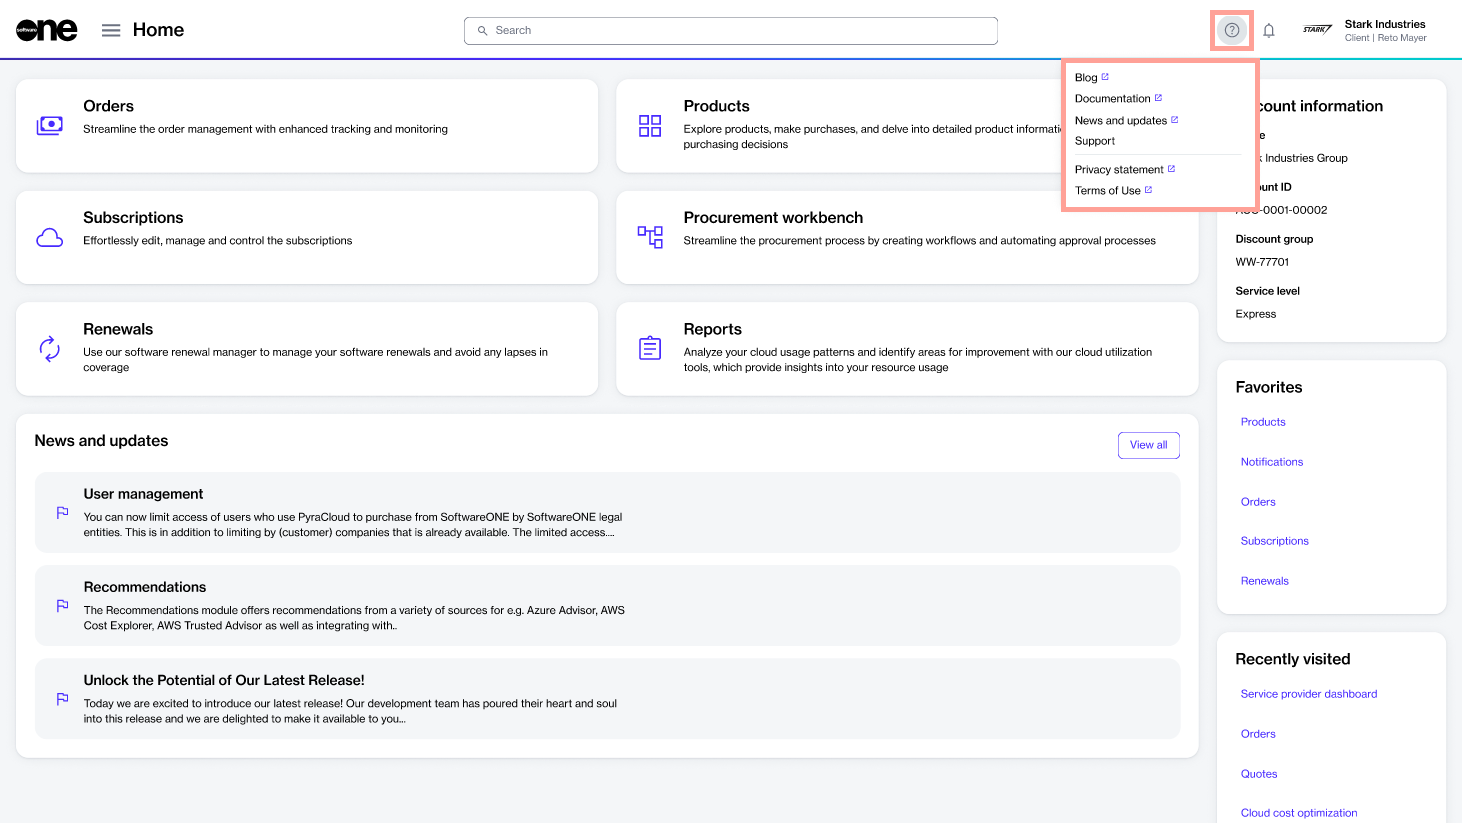Click the View all button
The width and height of the screenshot is (1462, 823).
click(1148, 445)
